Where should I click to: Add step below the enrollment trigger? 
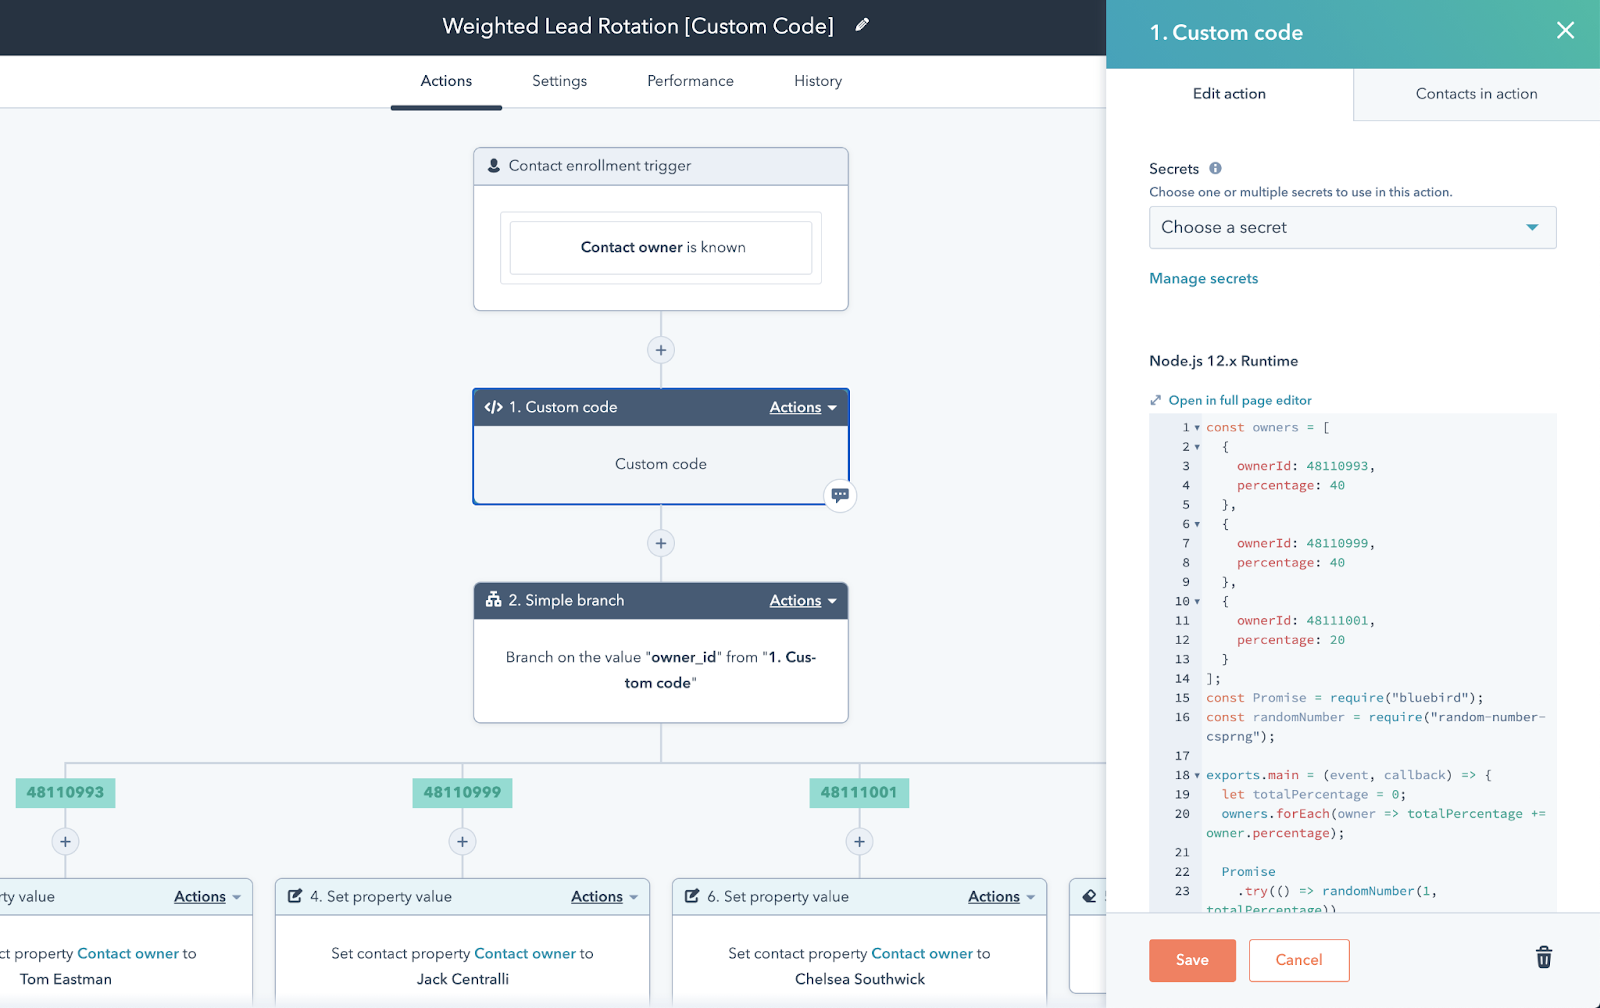click(660, 350)
